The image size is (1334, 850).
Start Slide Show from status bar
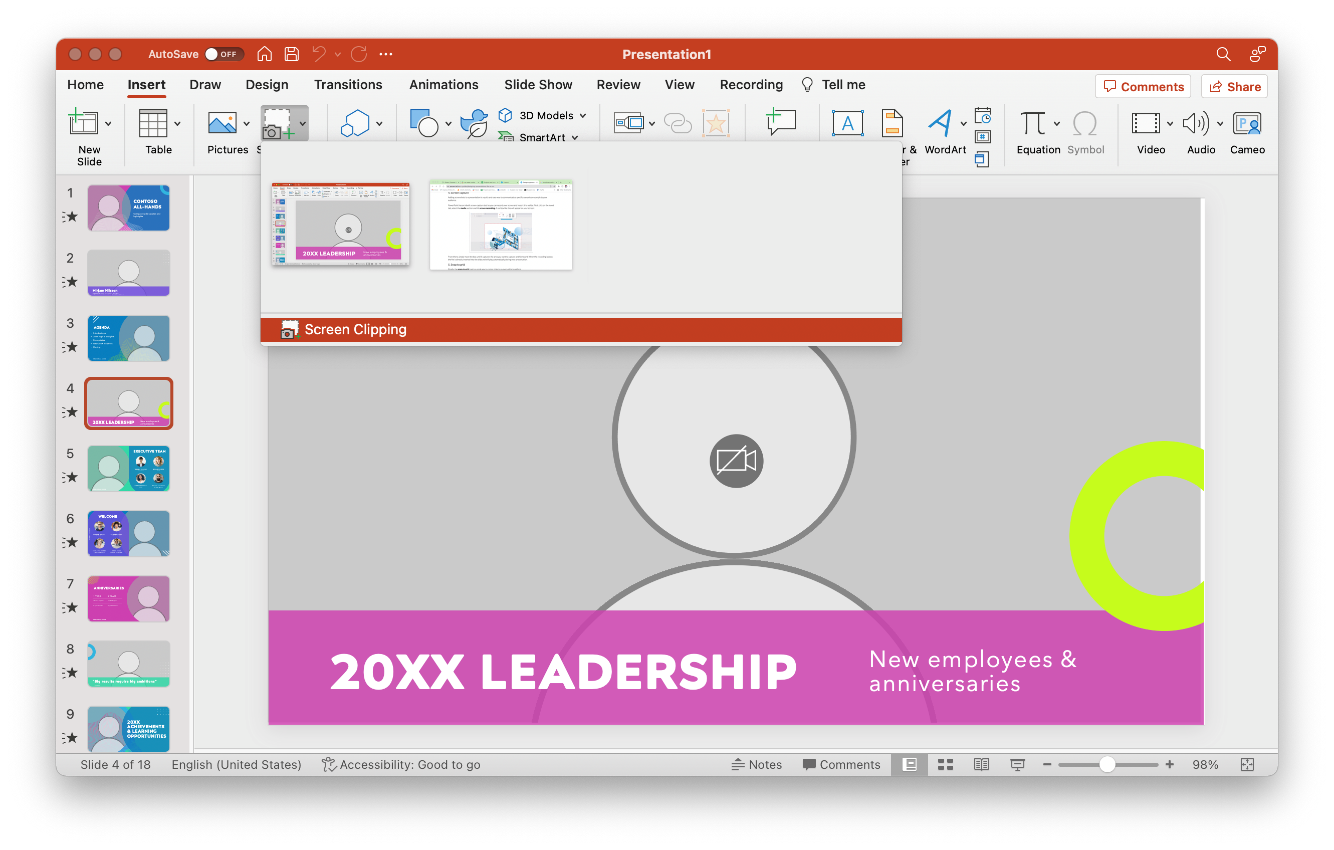(x=1017, y=764)
